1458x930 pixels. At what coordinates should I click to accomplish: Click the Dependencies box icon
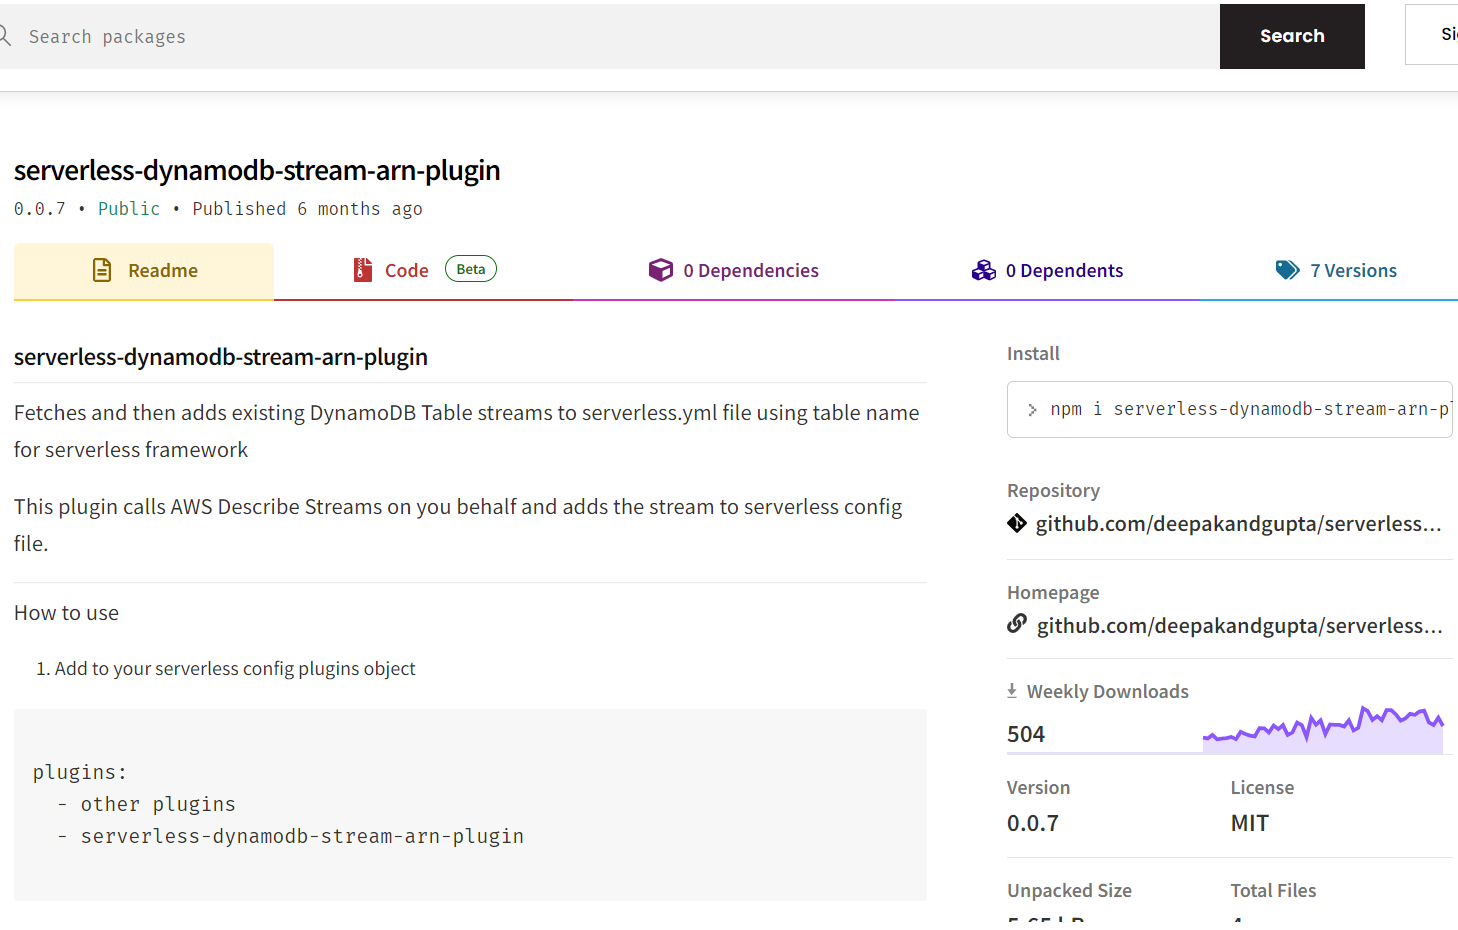tap(661, 270)
